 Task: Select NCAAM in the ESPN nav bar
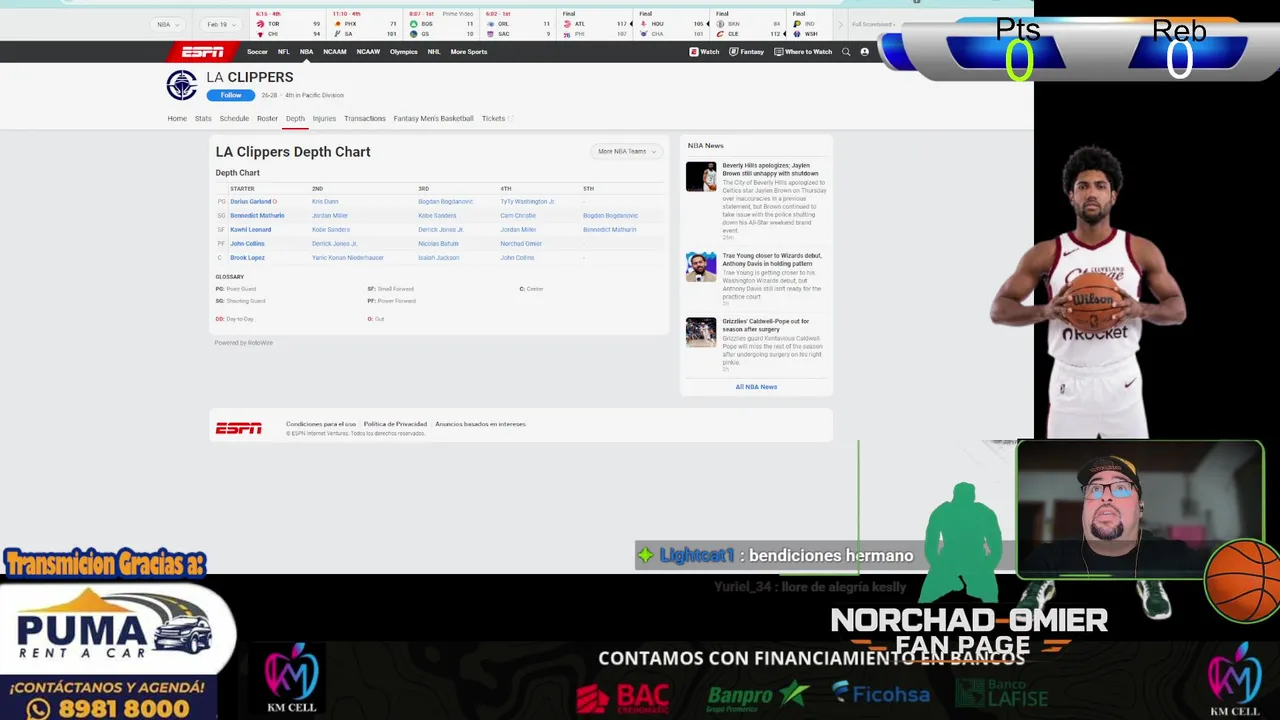[x=335, y=52]
